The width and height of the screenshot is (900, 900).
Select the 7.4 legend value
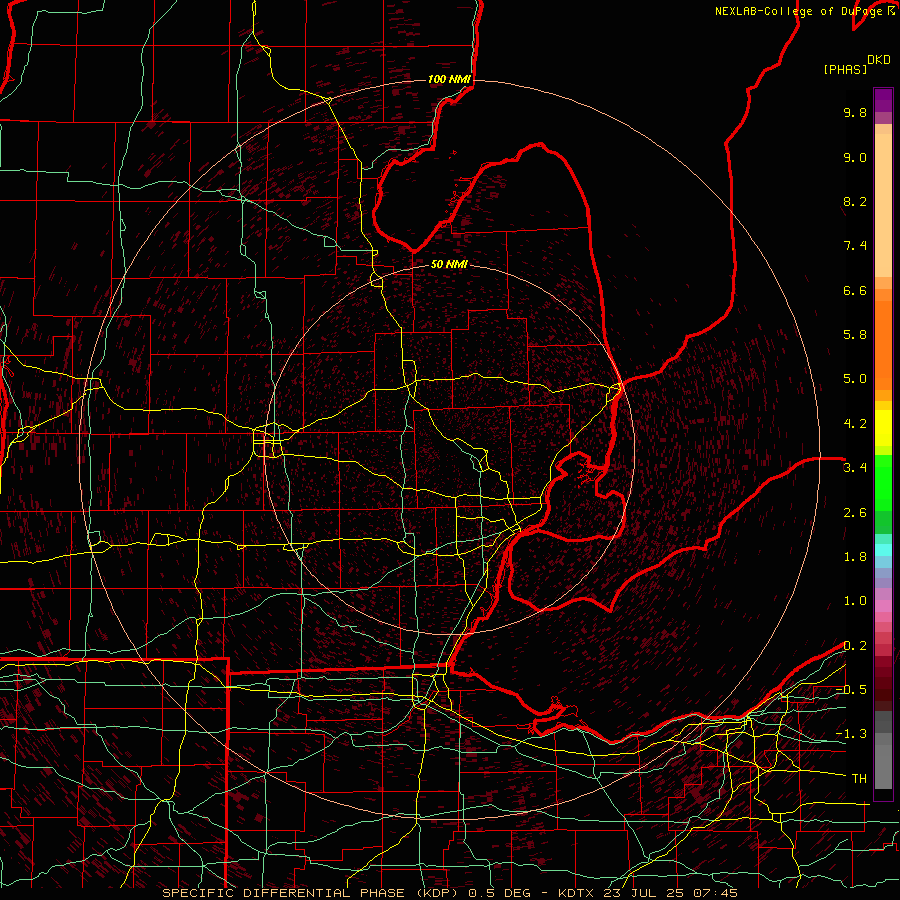855,246
